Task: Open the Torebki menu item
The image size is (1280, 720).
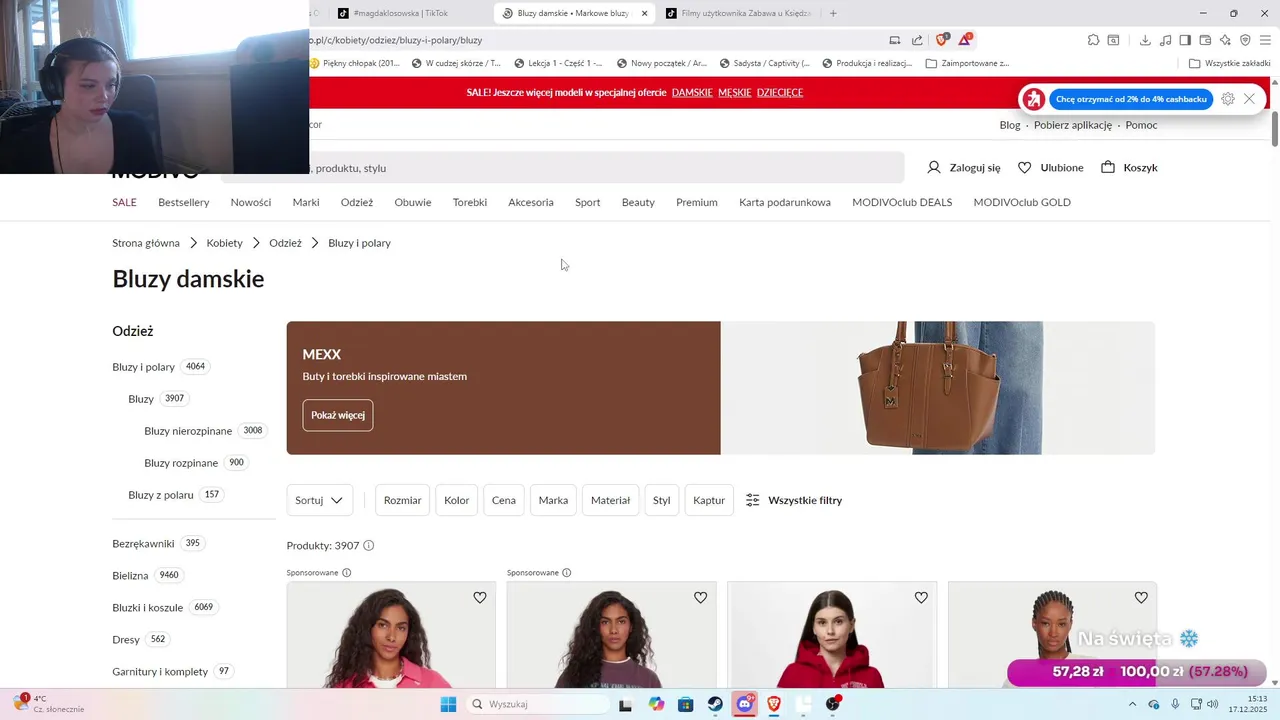Action: tap(470, 202)
